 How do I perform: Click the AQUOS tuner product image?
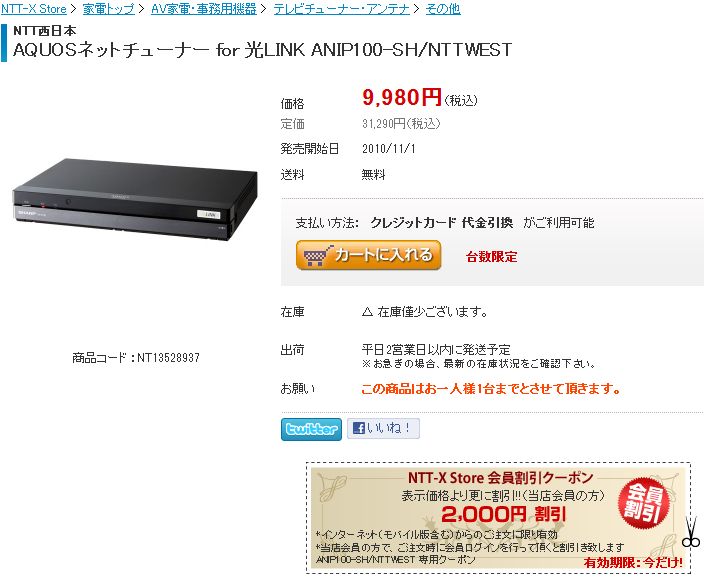(135, 199)
